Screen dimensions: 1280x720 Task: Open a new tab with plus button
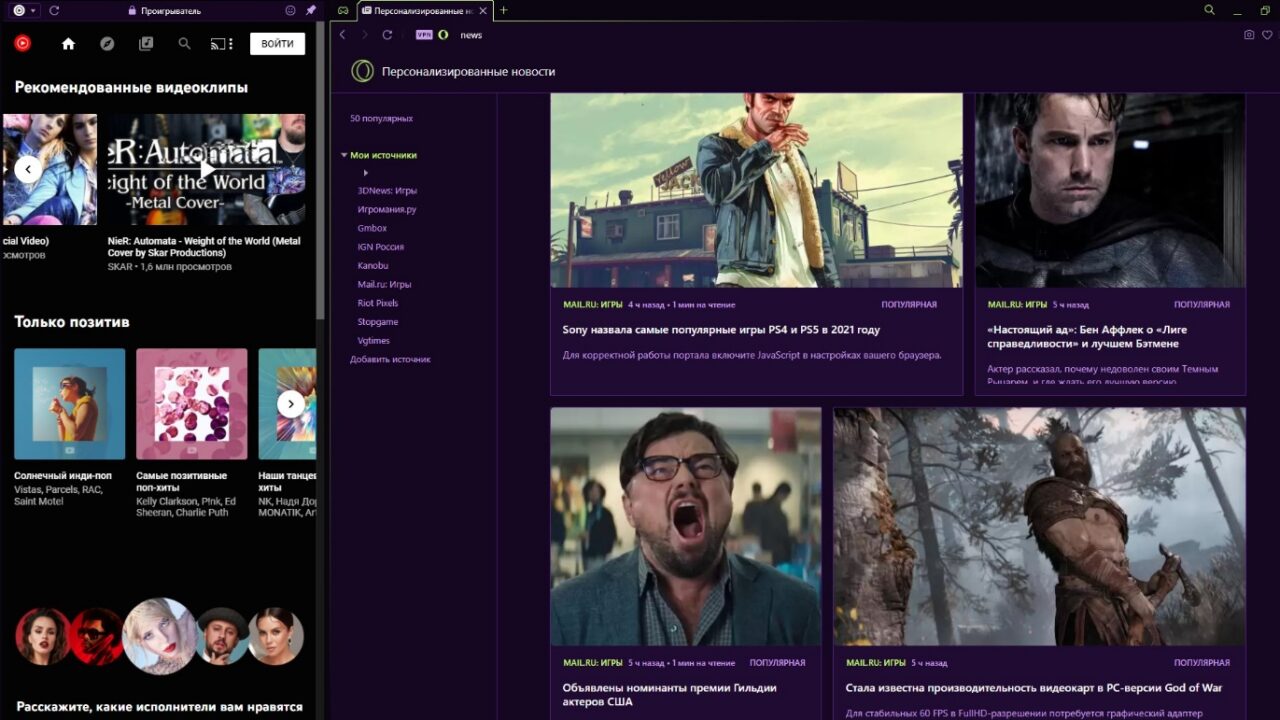pyautogui.click(x=503, y=10)
